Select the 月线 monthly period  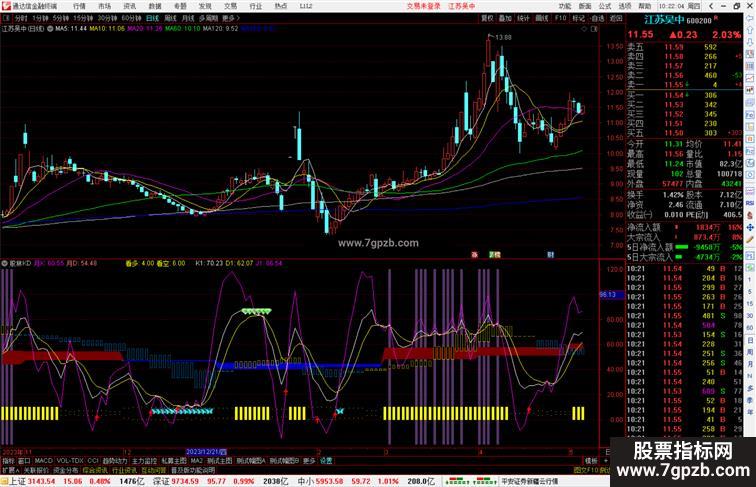188,18
